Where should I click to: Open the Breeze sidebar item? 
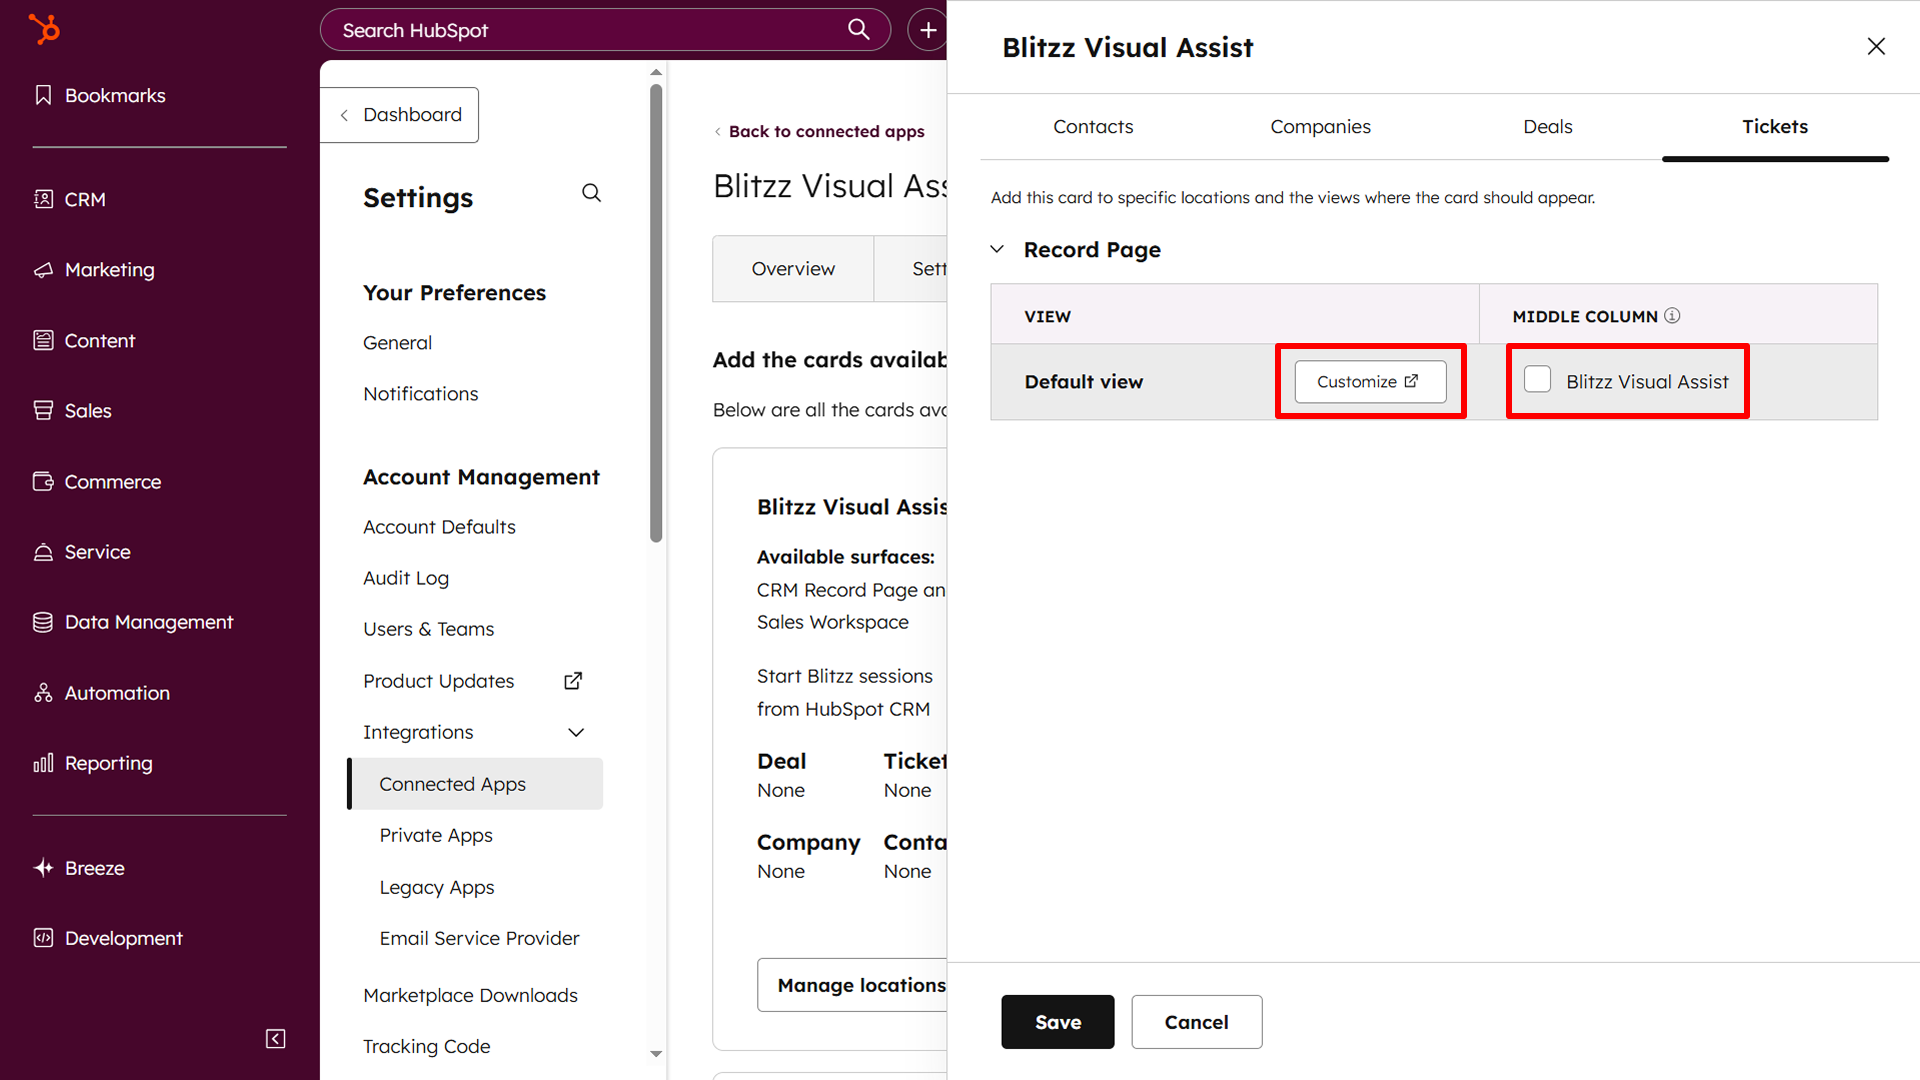click(x=95, y=868)
